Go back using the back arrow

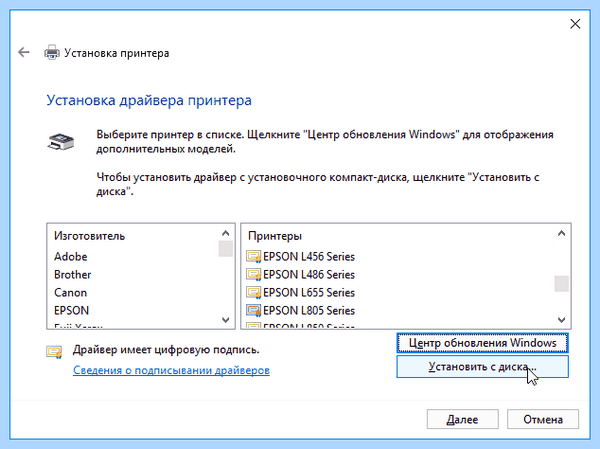click(24, 52)
